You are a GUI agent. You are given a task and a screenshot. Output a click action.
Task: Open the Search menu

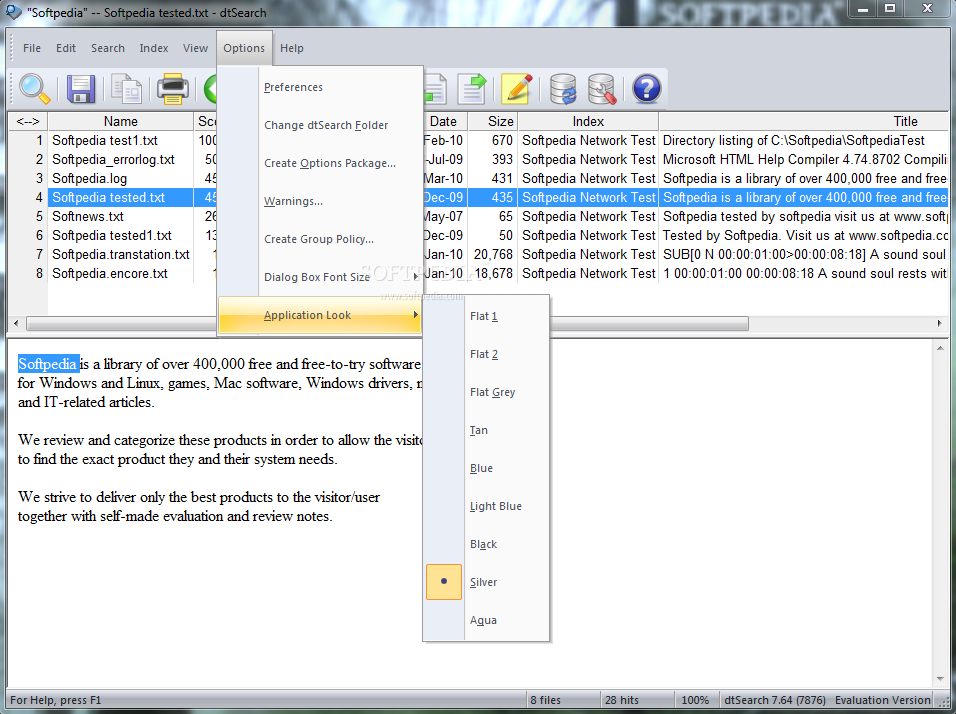click(x=108, y=48)
